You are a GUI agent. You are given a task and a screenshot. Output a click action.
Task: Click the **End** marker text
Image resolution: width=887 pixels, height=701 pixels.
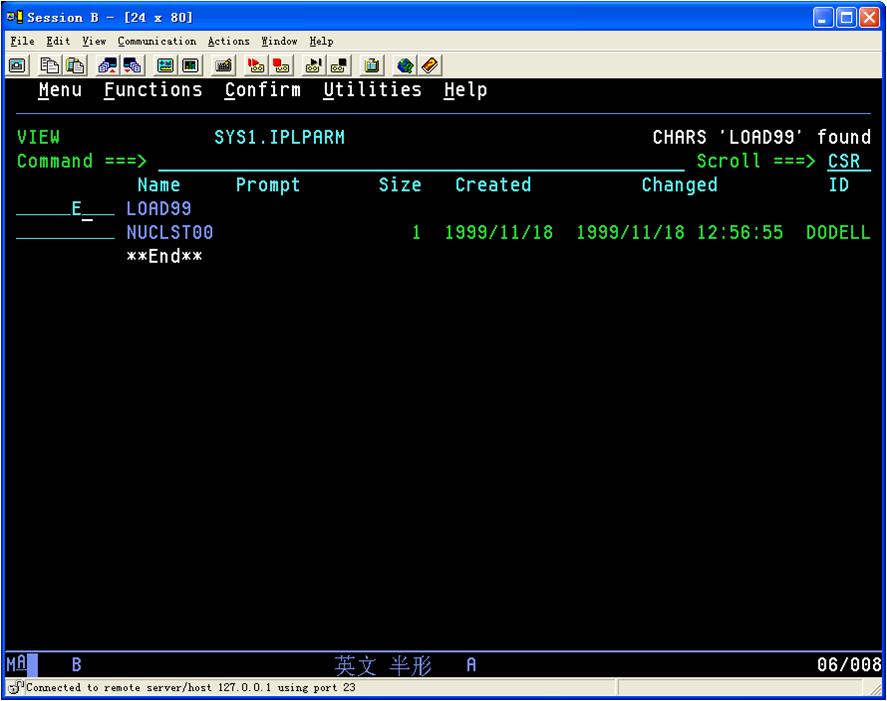164,256
